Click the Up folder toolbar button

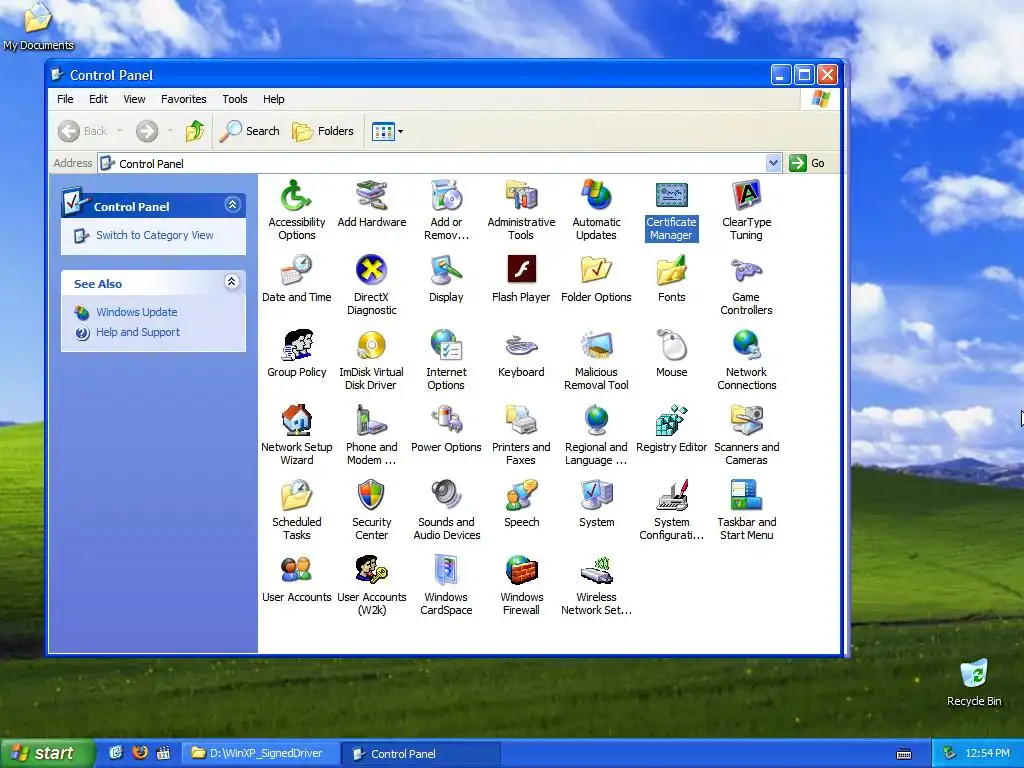click(195, 131)
